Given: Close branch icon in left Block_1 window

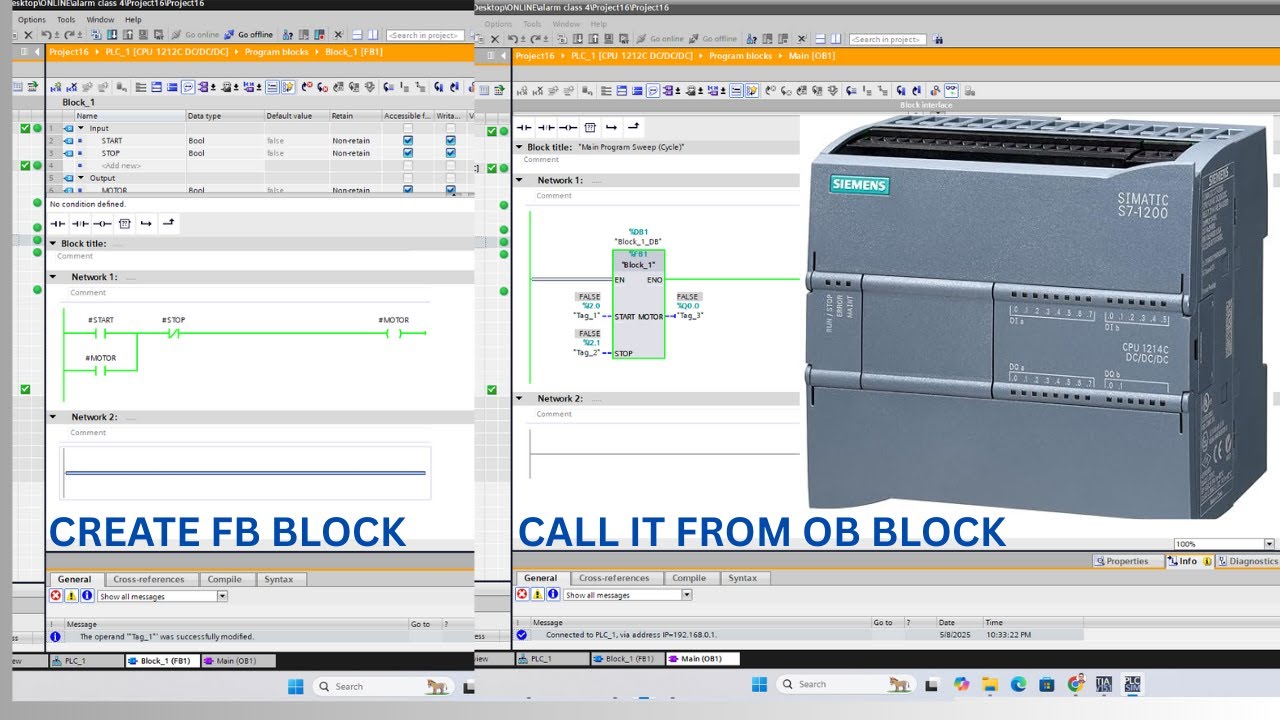Looking at the screenshot, I should pyautogui.click(x=168, y=224).
